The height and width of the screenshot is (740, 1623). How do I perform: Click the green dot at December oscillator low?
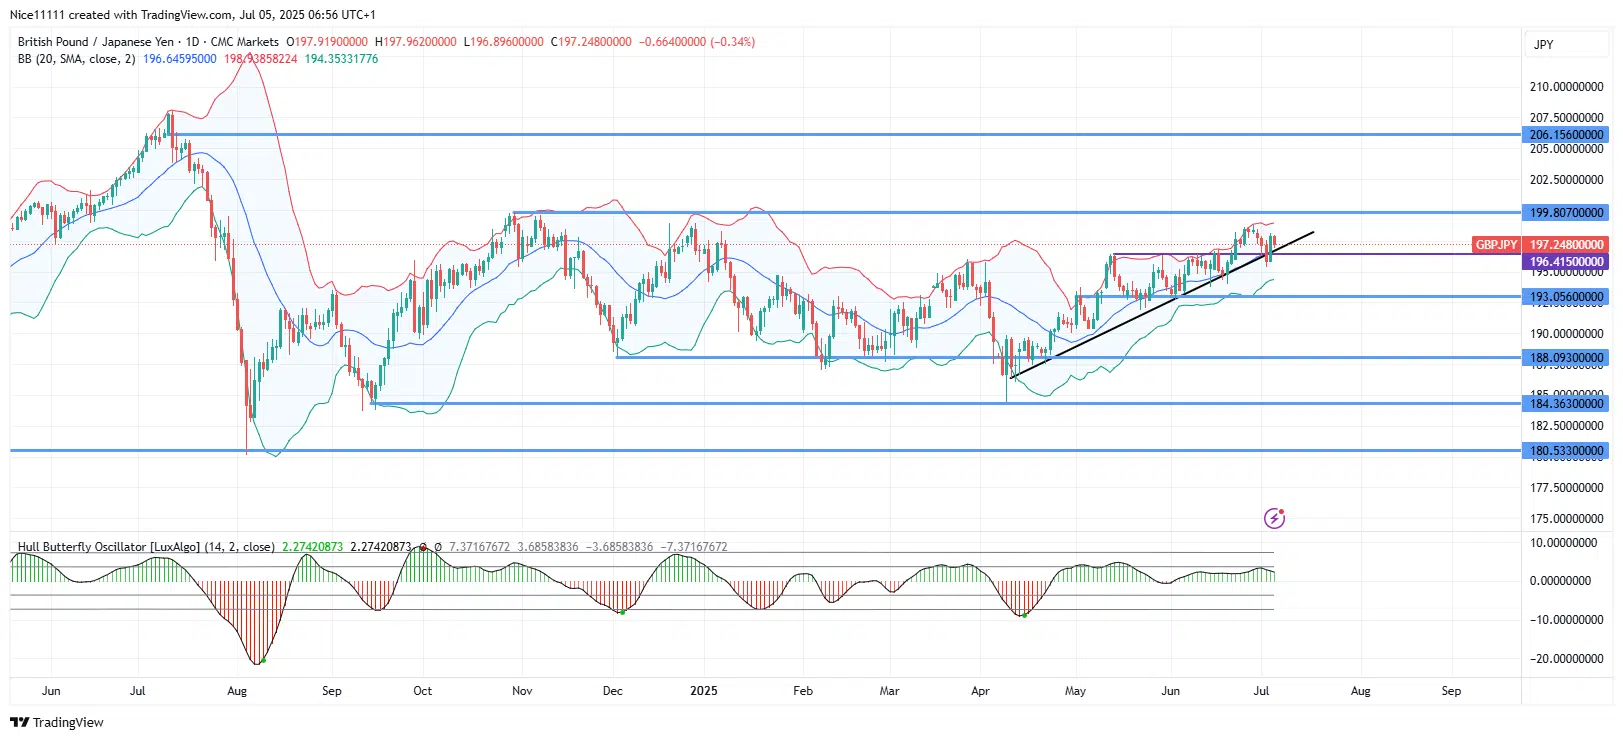pyautogui.click(x=622, y=612)
